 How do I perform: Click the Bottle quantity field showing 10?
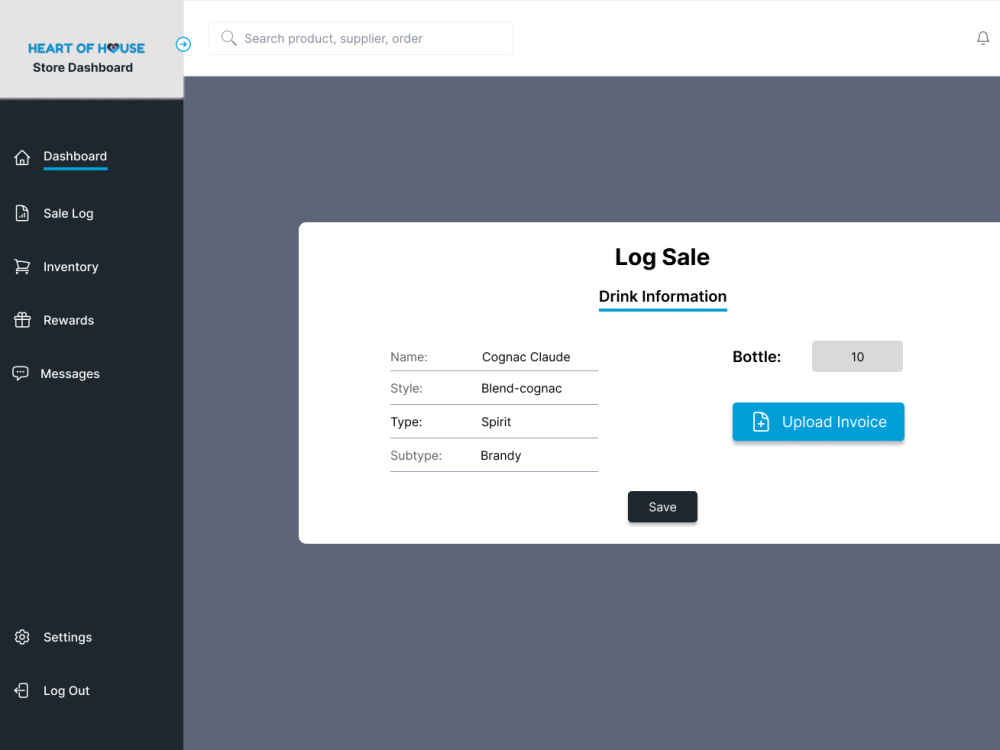click(857, 357)
